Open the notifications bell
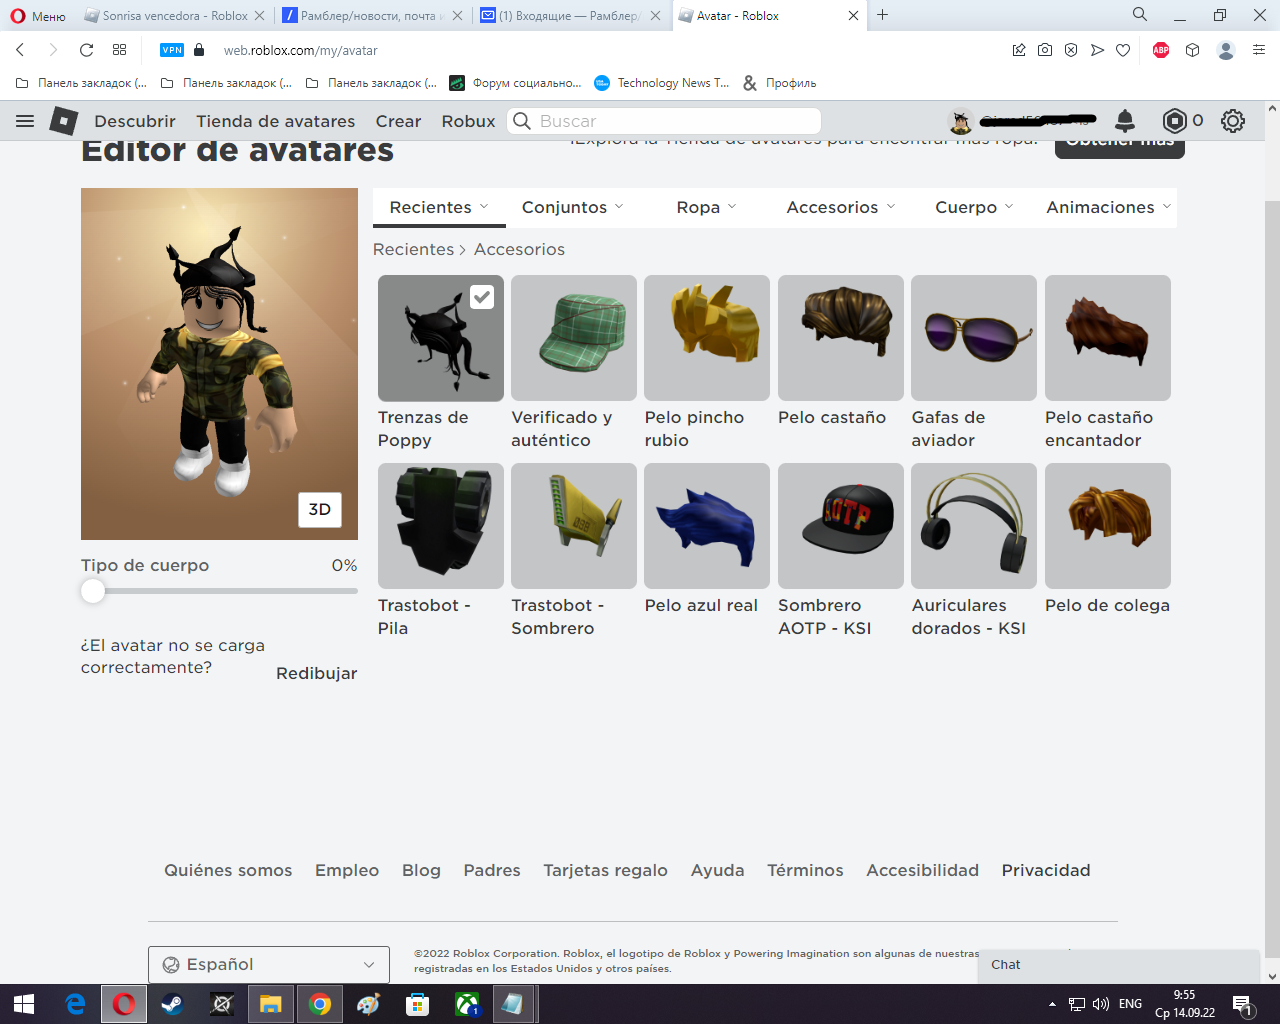This screenshot has width=1280, height=1024. pyautogui.click(x=1125, y=121)
